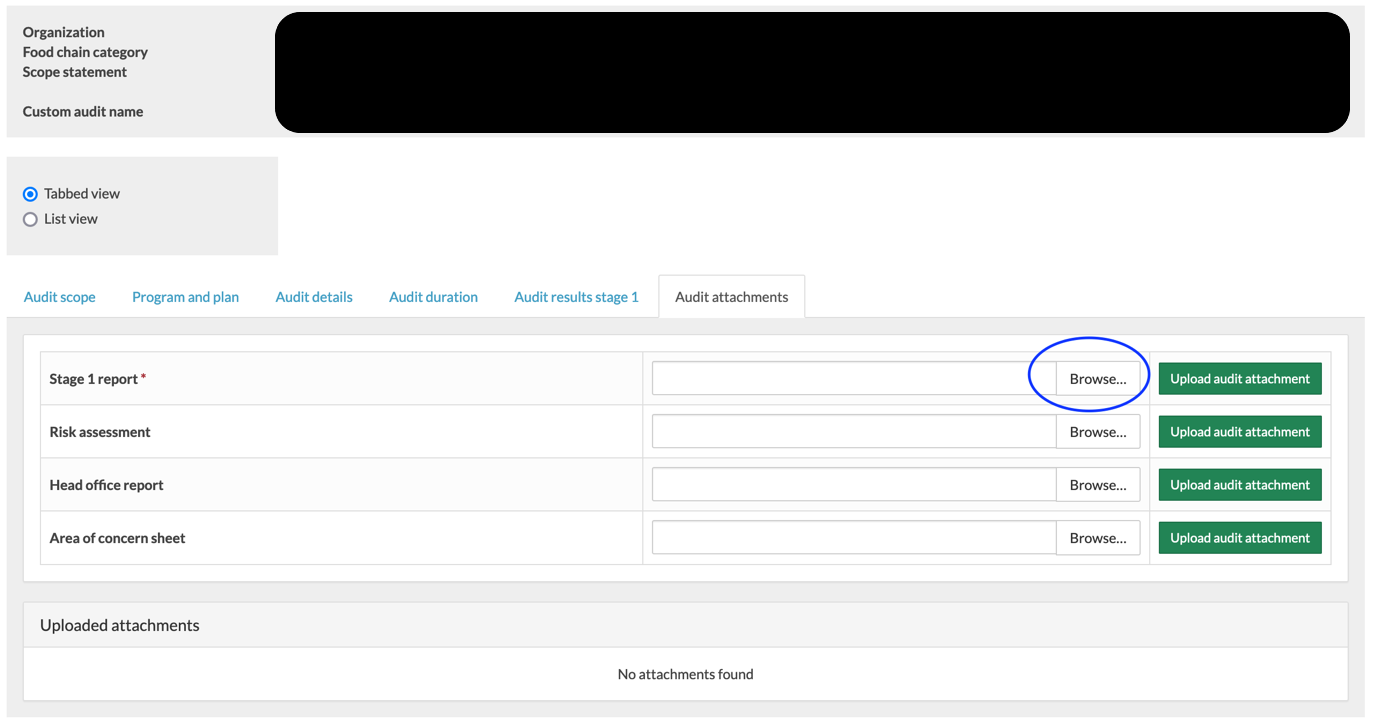
Task: Go to the Audit duration tab
Action: coord(433,297)
